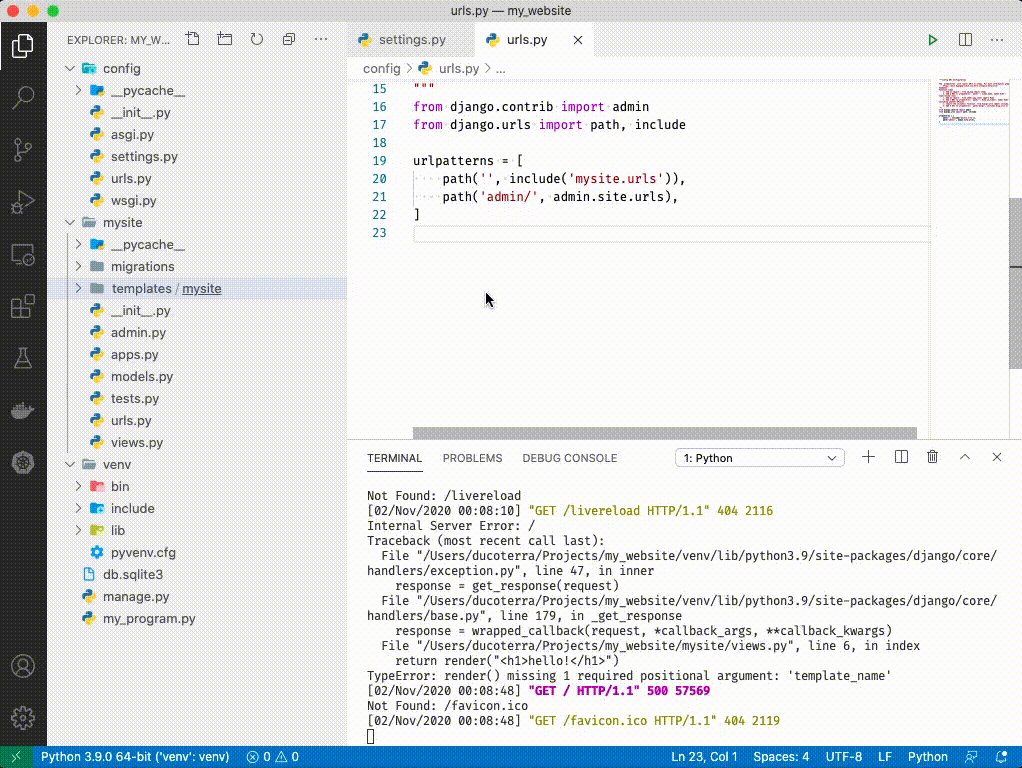Open the Source Control view

click(x=22, y=150)
